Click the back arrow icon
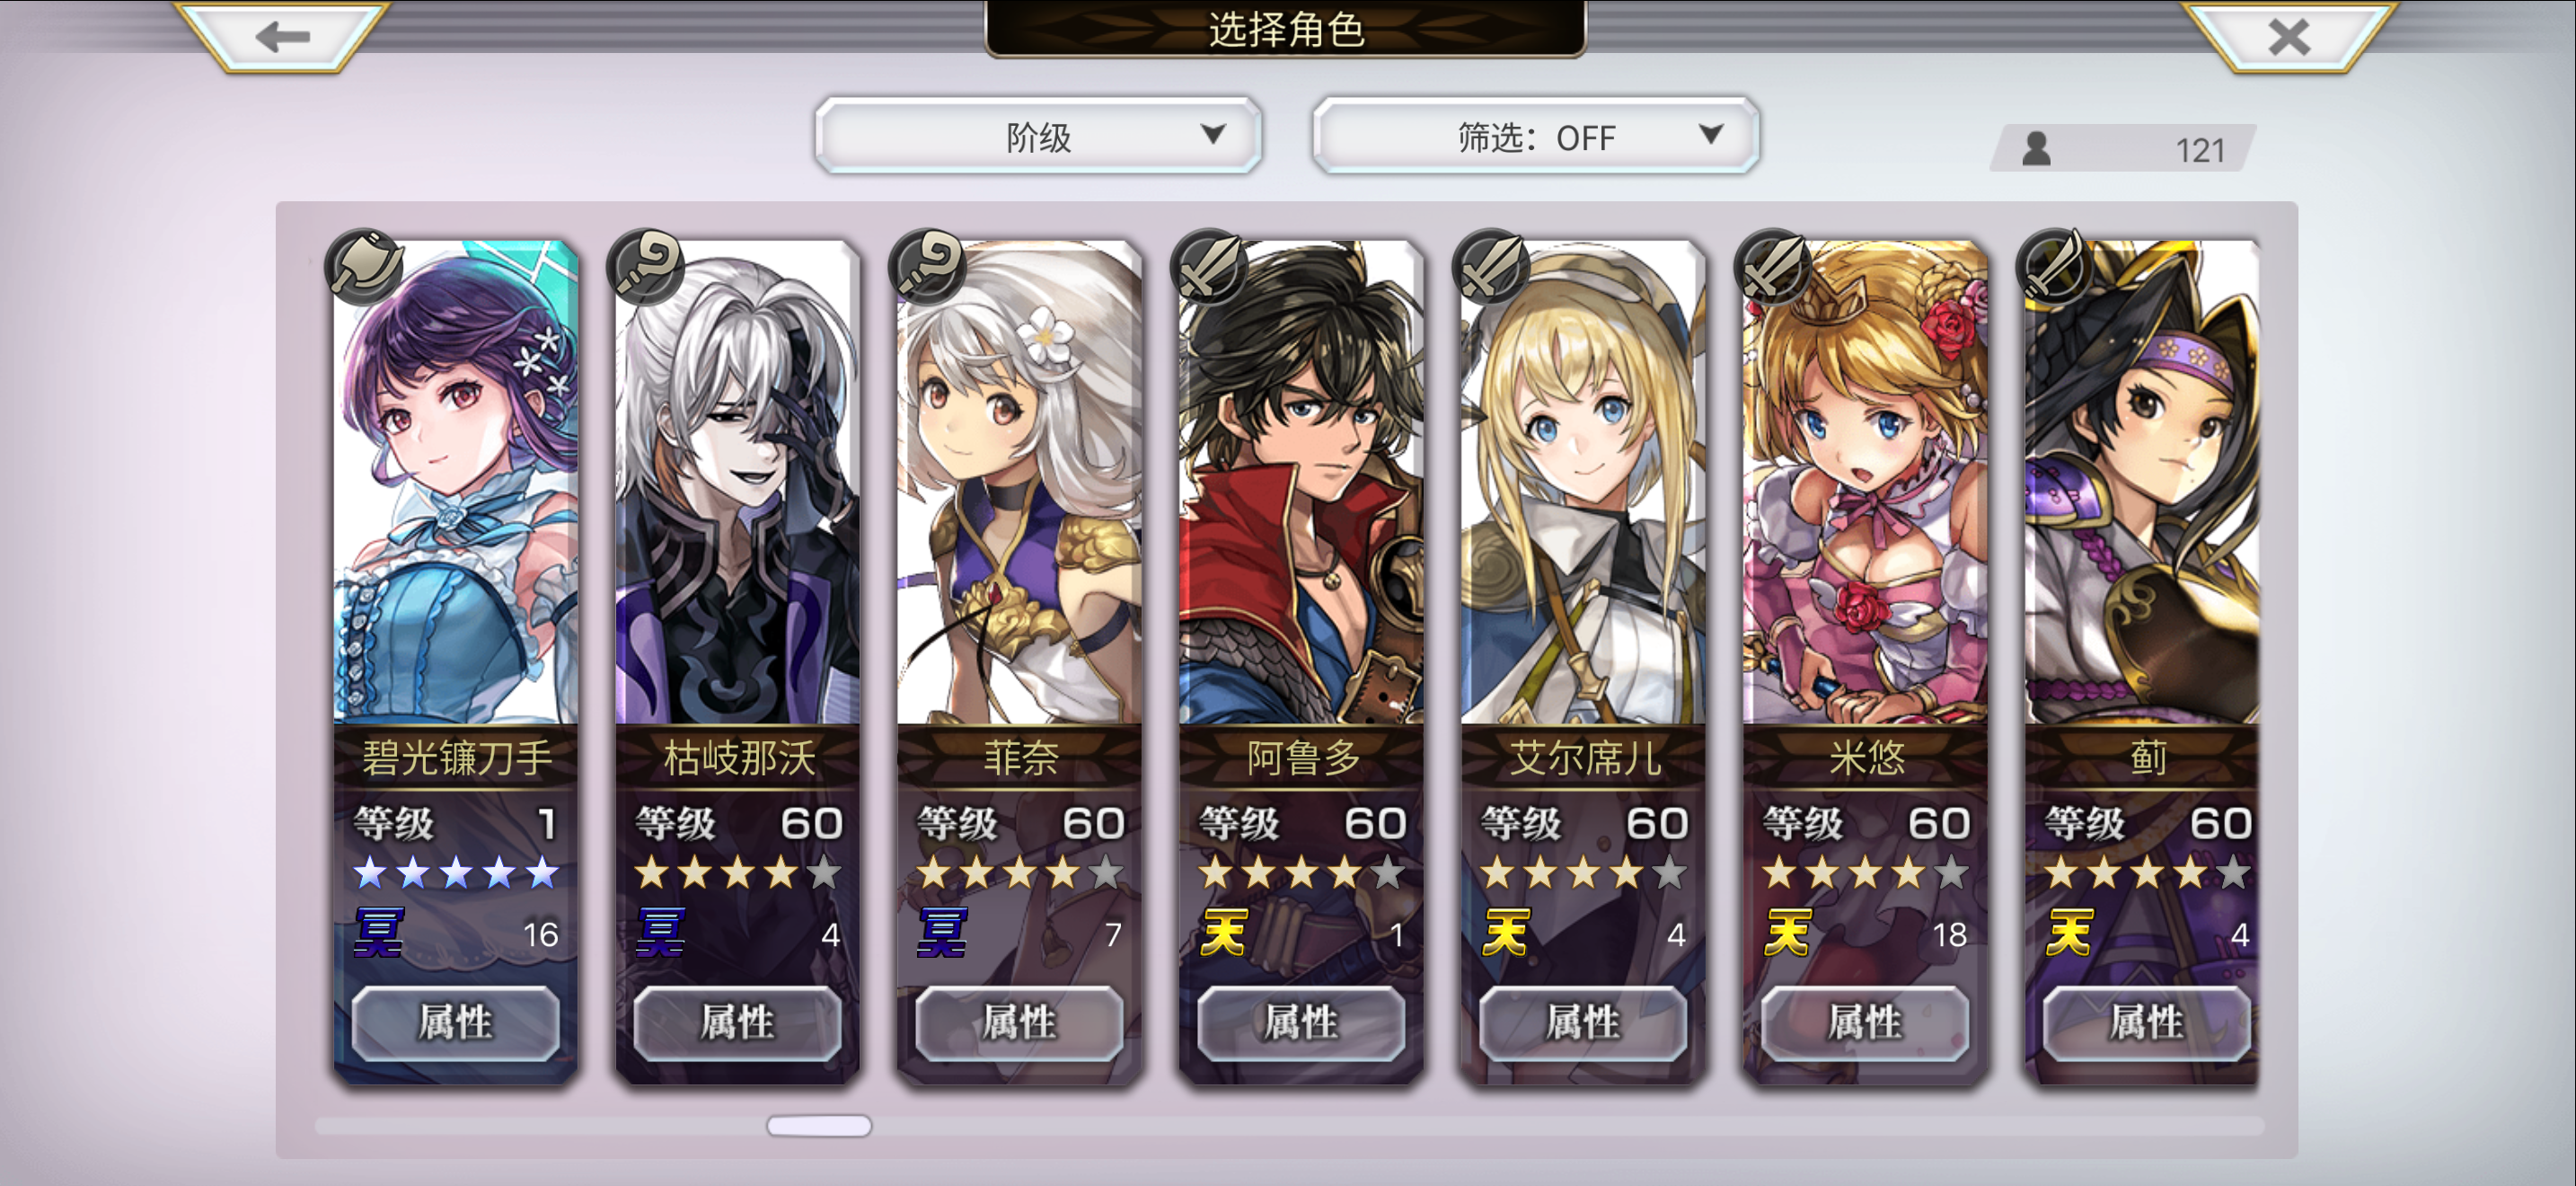2576x1186 pixels. [x=283, y=37]
